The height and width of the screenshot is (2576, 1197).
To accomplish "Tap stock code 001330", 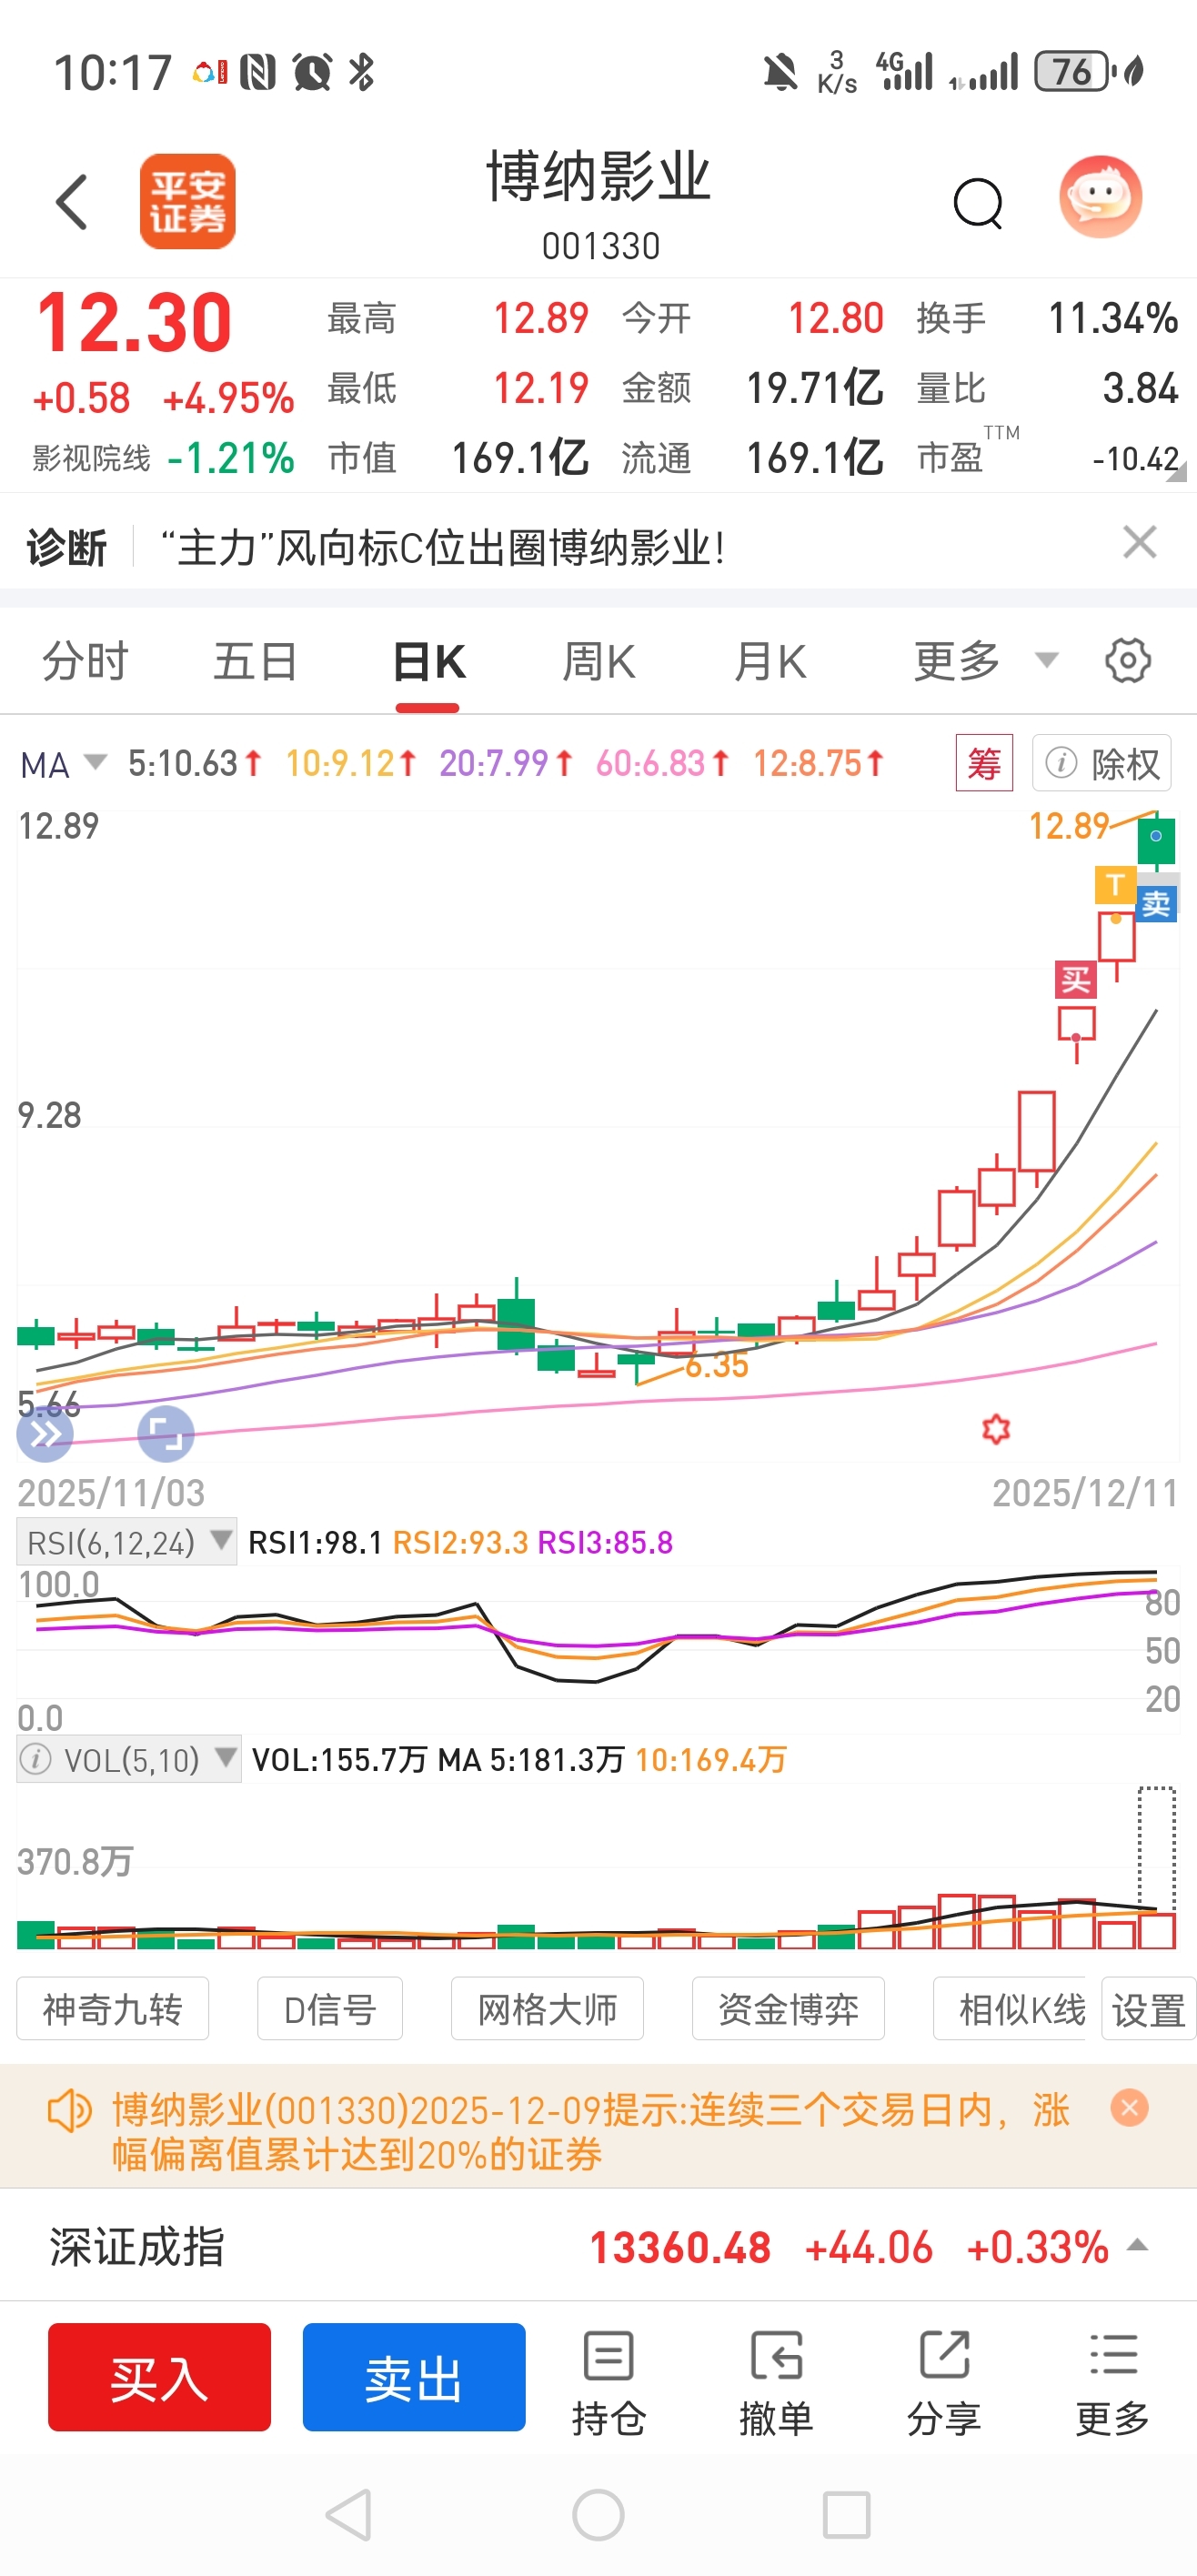I will [601, 246].
